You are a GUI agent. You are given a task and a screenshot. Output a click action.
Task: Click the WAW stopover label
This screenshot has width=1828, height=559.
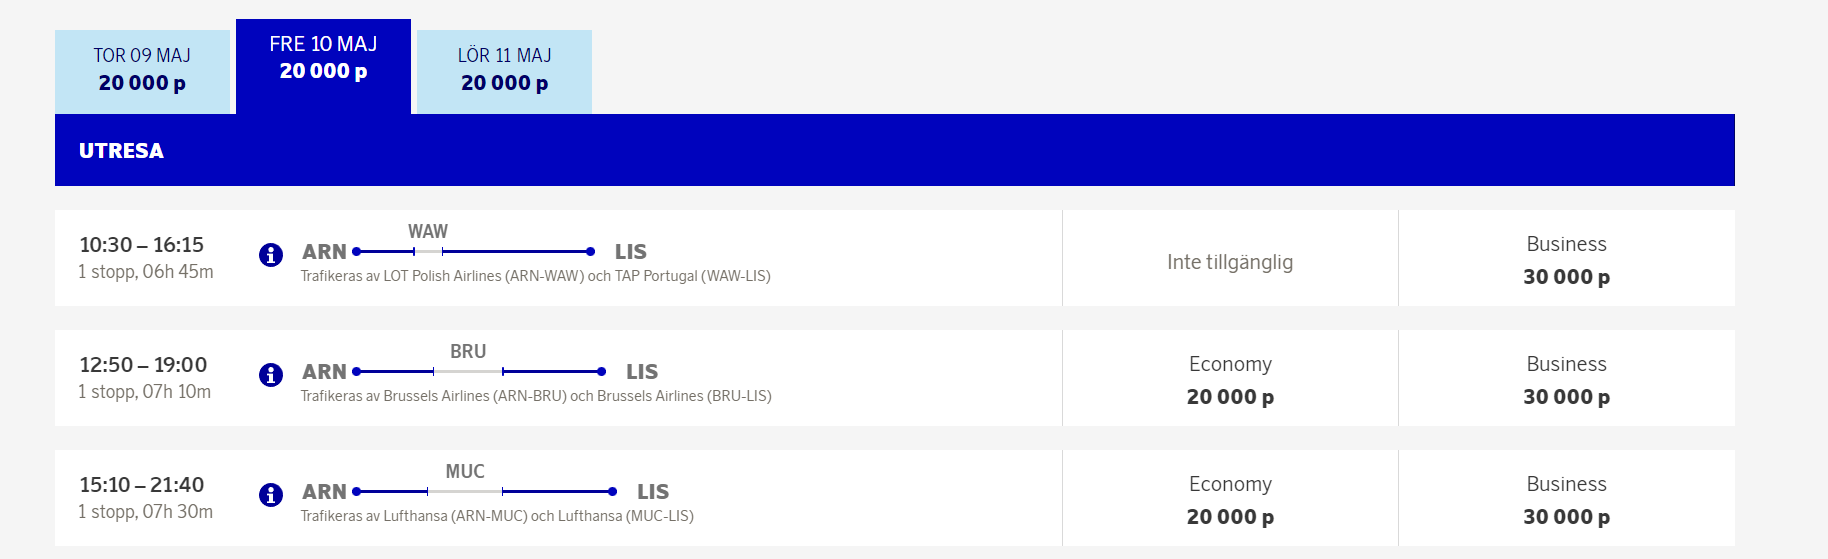pos(428,231)
